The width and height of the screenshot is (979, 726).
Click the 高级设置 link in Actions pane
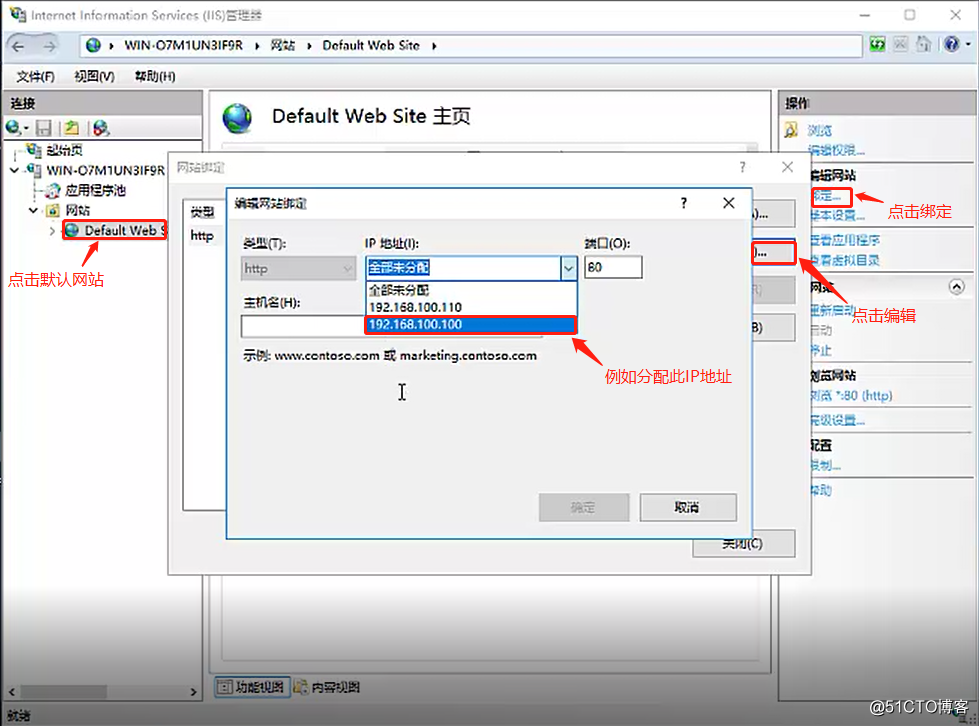point(837,421)
